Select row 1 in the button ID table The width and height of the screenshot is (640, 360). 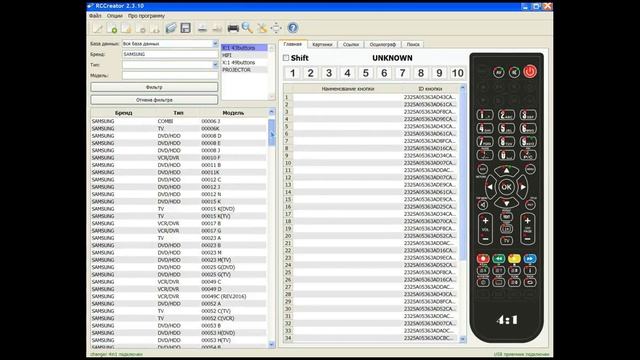point(371,97)
